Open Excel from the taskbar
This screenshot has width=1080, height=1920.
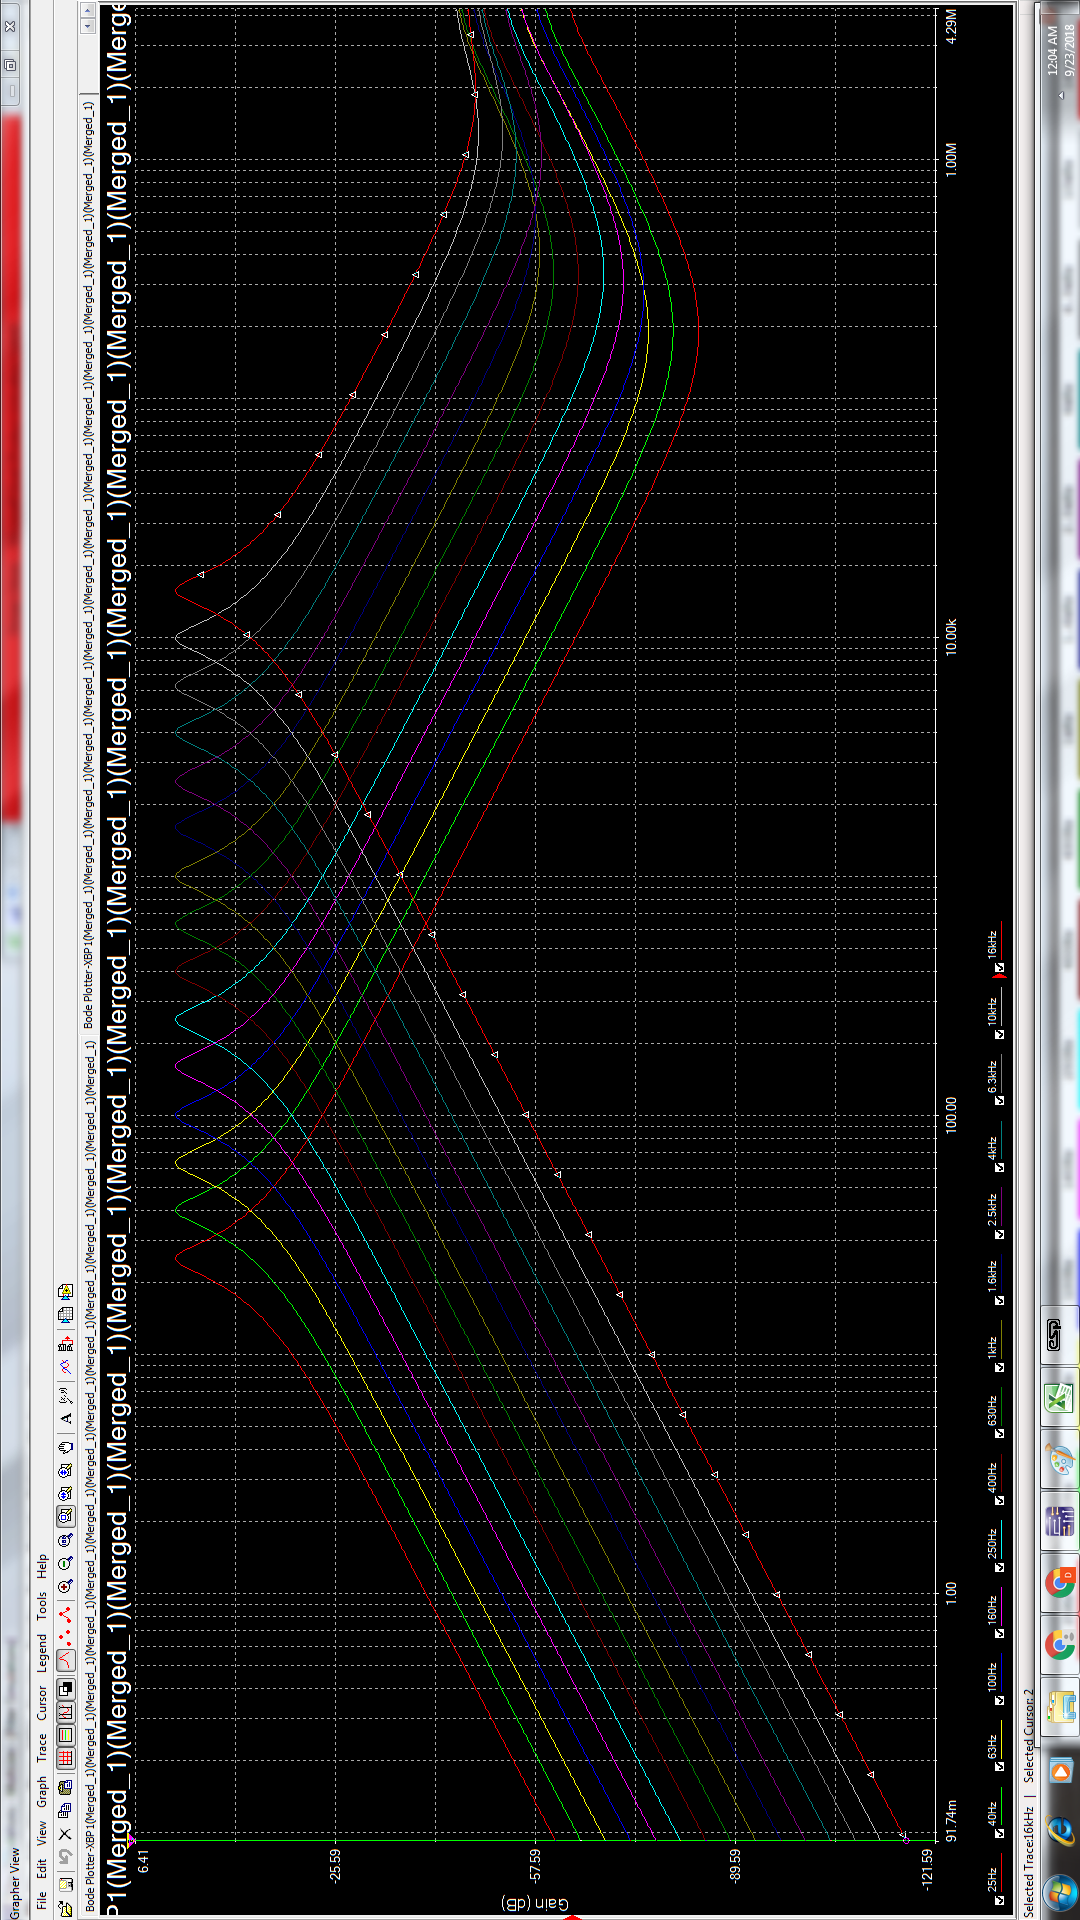point(1060,1396)
